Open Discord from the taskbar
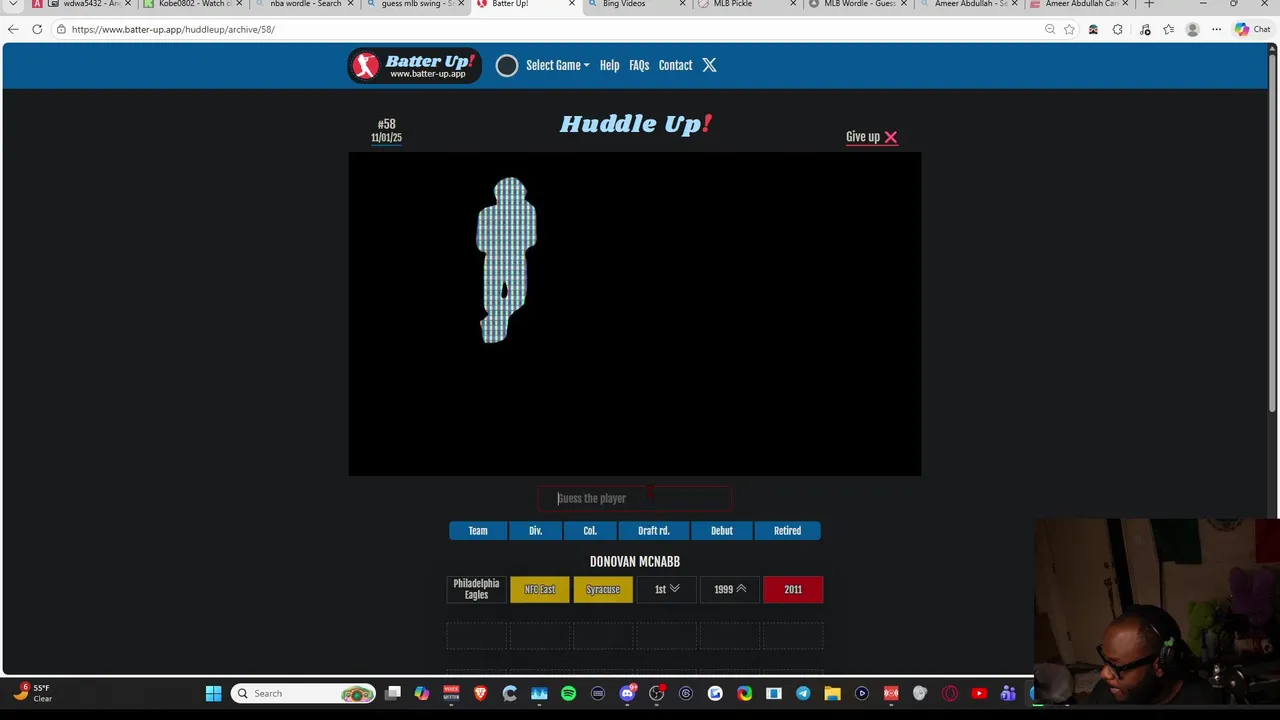 627,693
